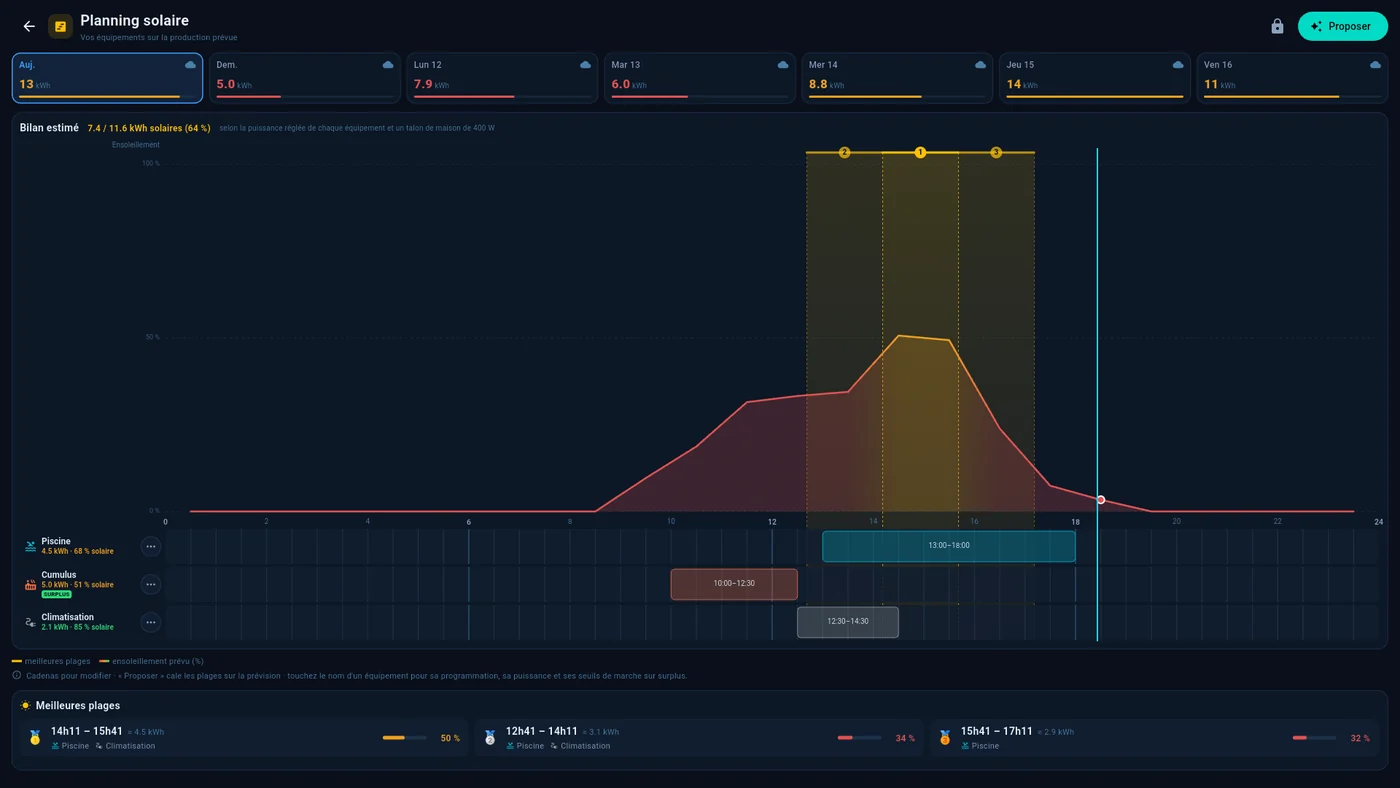The width and height of the screenshot is (1400, 788).
Task: Click the 7.4 / 11.6 kWh solaires summary
Action: [149, 128]
